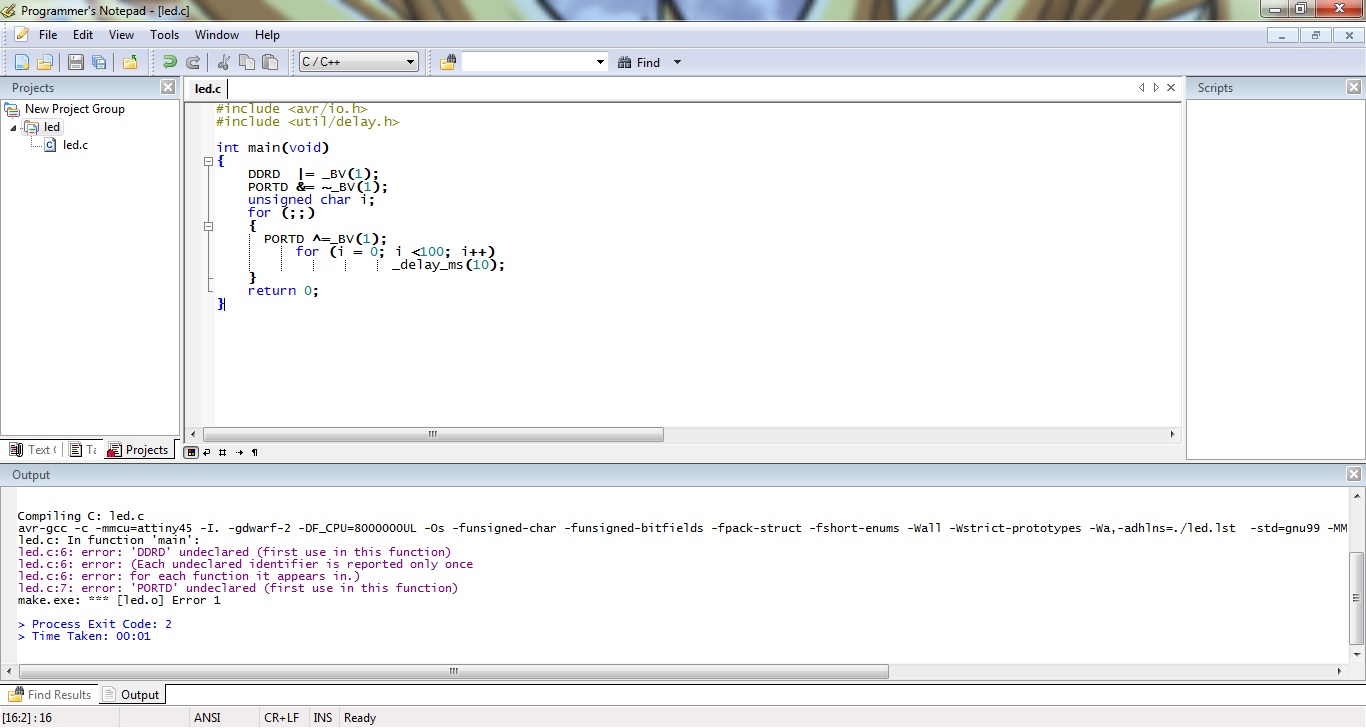Open the Find options dropdown arrow
This screenshot has width=1366, height=728.
tap(677, 62)
